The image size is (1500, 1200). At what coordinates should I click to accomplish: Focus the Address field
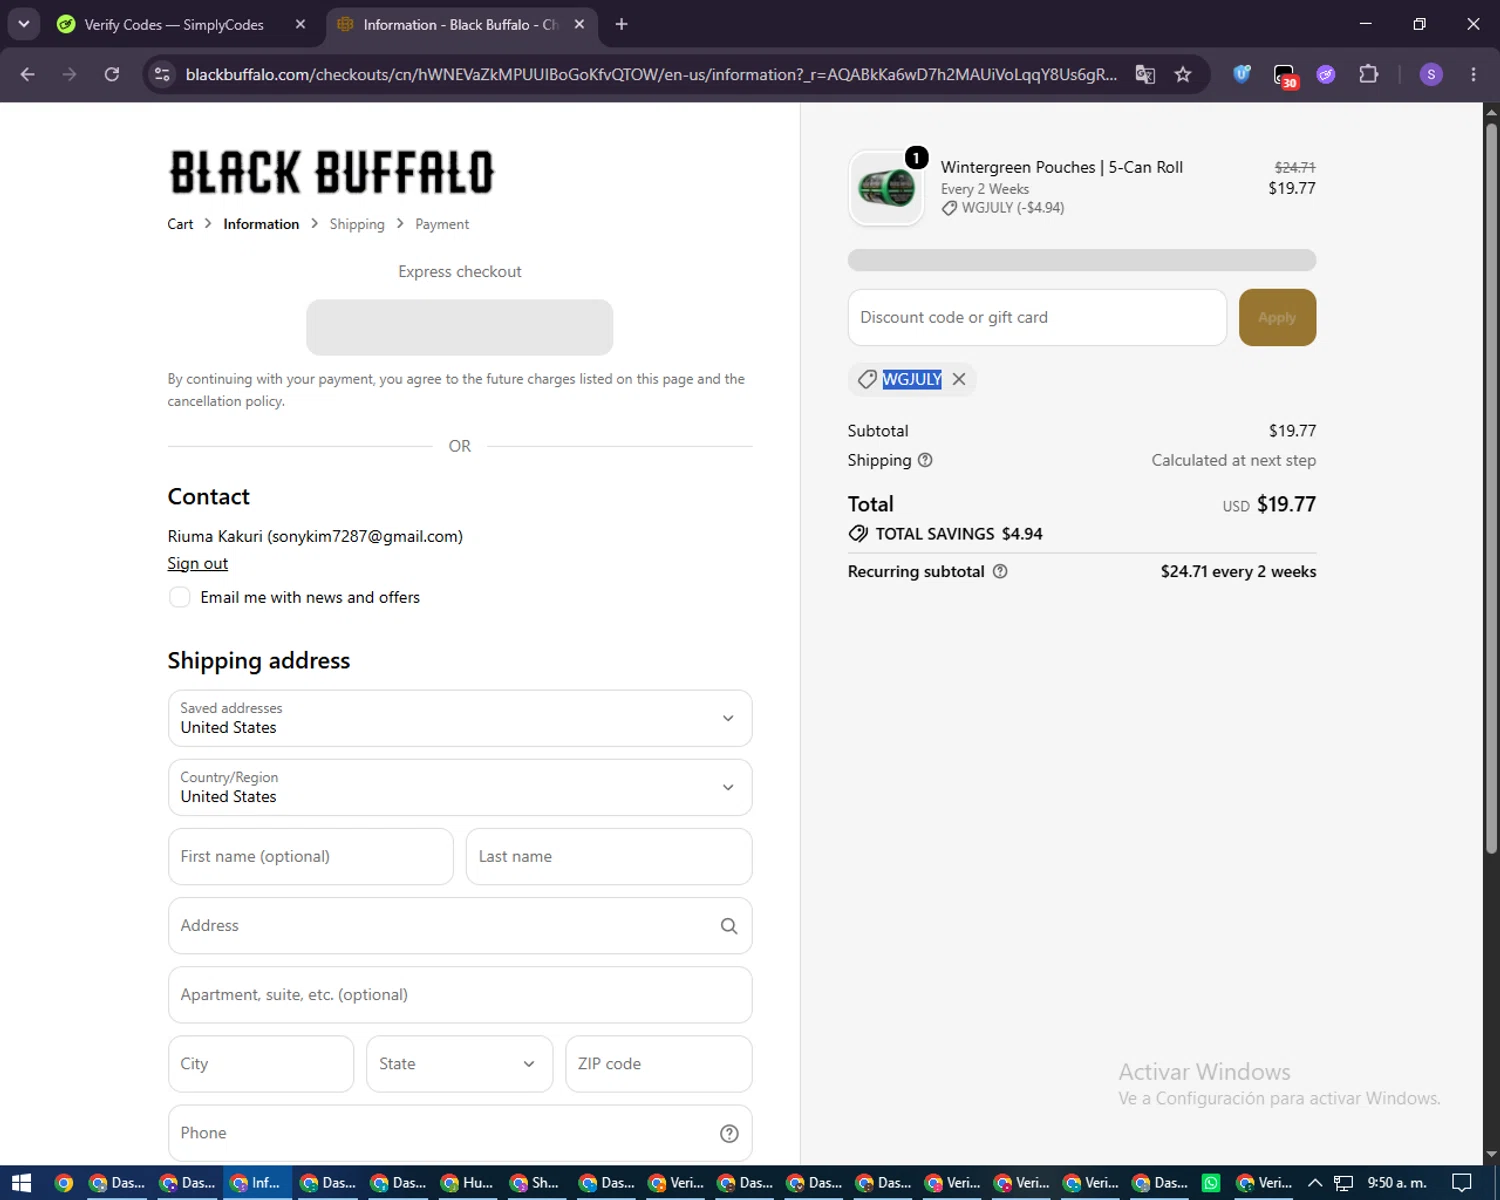click(x=460, y=925)
